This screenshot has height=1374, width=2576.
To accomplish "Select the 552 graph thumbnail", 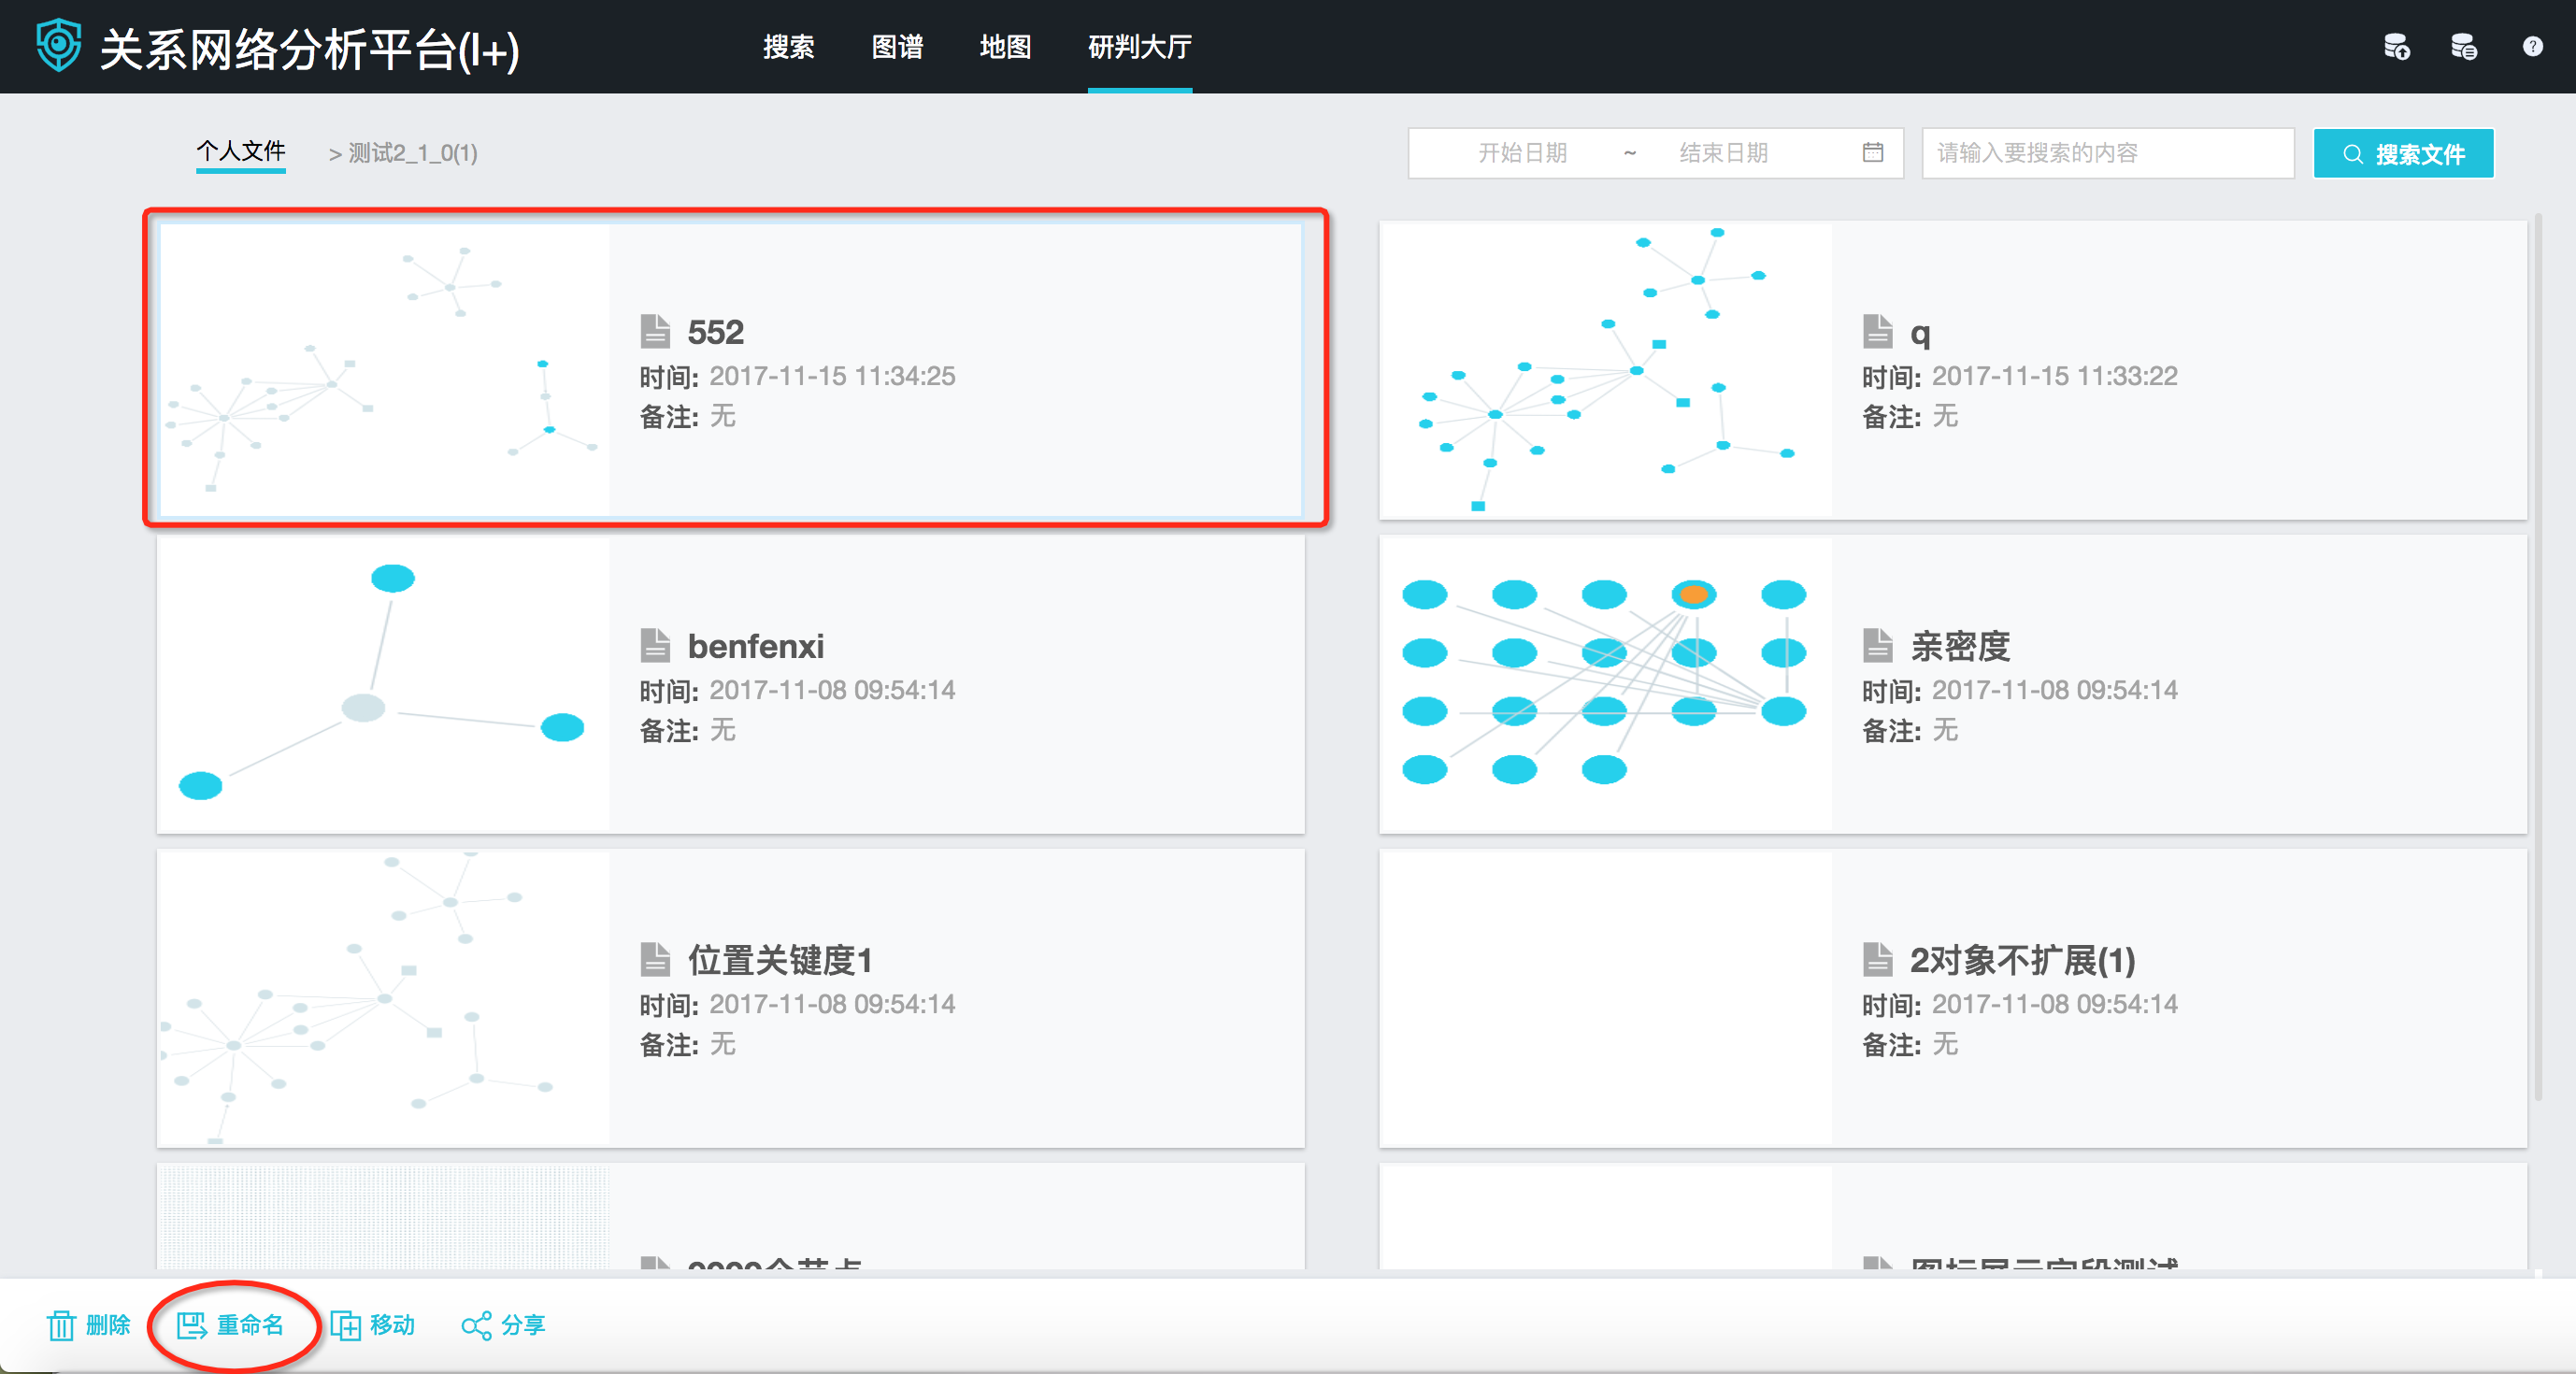I will point(384,370).
